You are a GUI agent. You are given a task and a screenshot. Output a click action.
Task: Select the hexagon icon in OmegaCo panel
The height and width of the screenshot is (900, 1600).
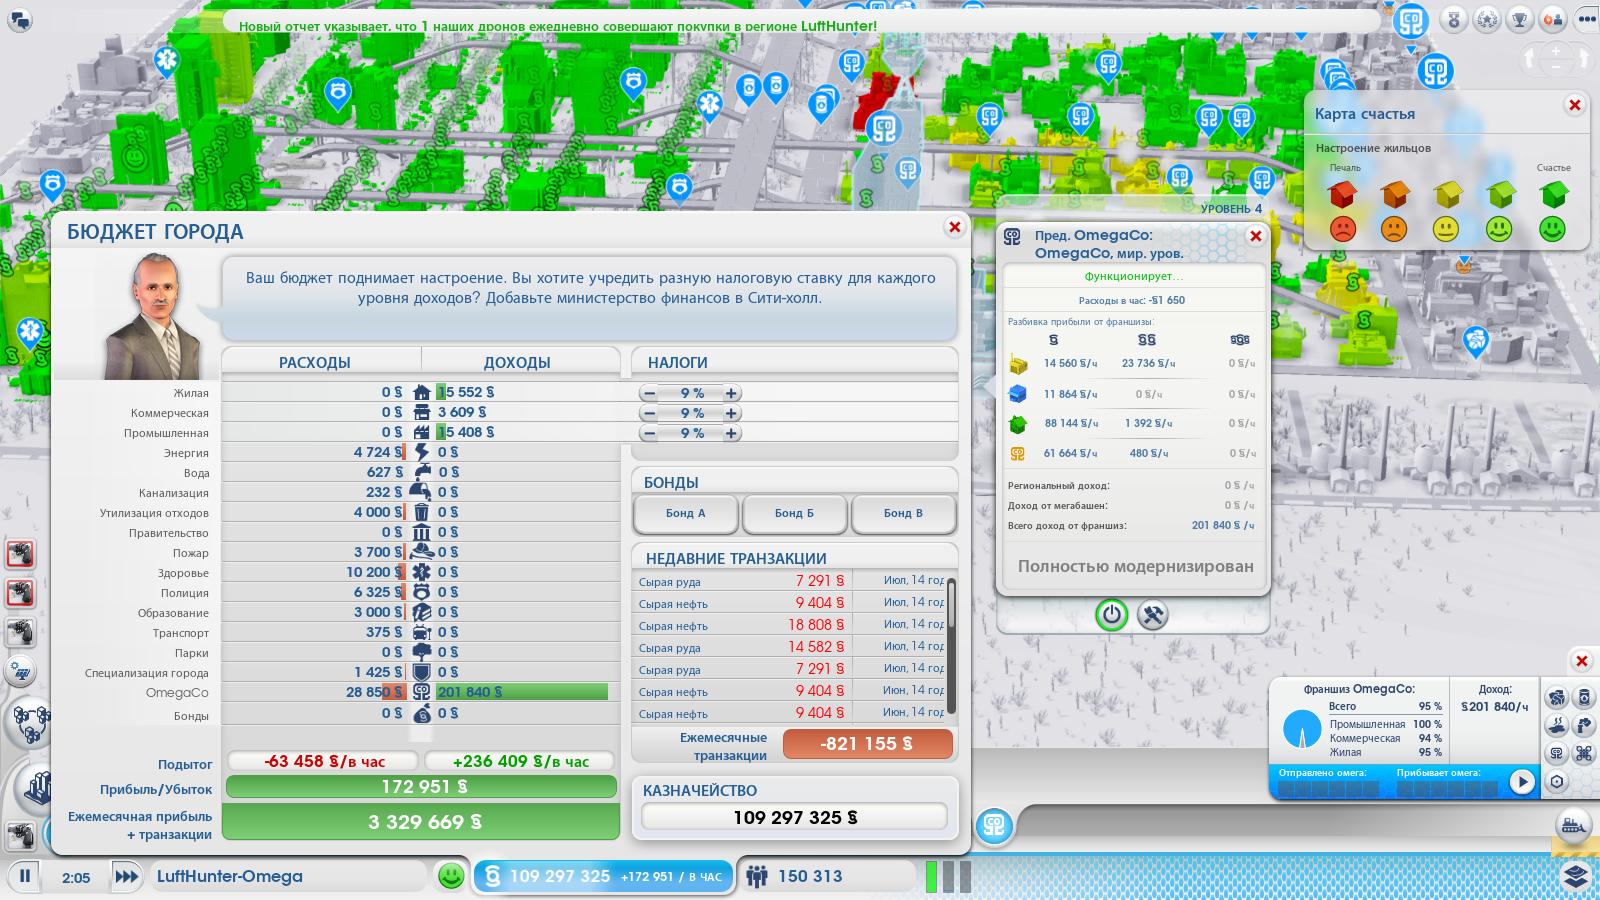pos(1557,781)
